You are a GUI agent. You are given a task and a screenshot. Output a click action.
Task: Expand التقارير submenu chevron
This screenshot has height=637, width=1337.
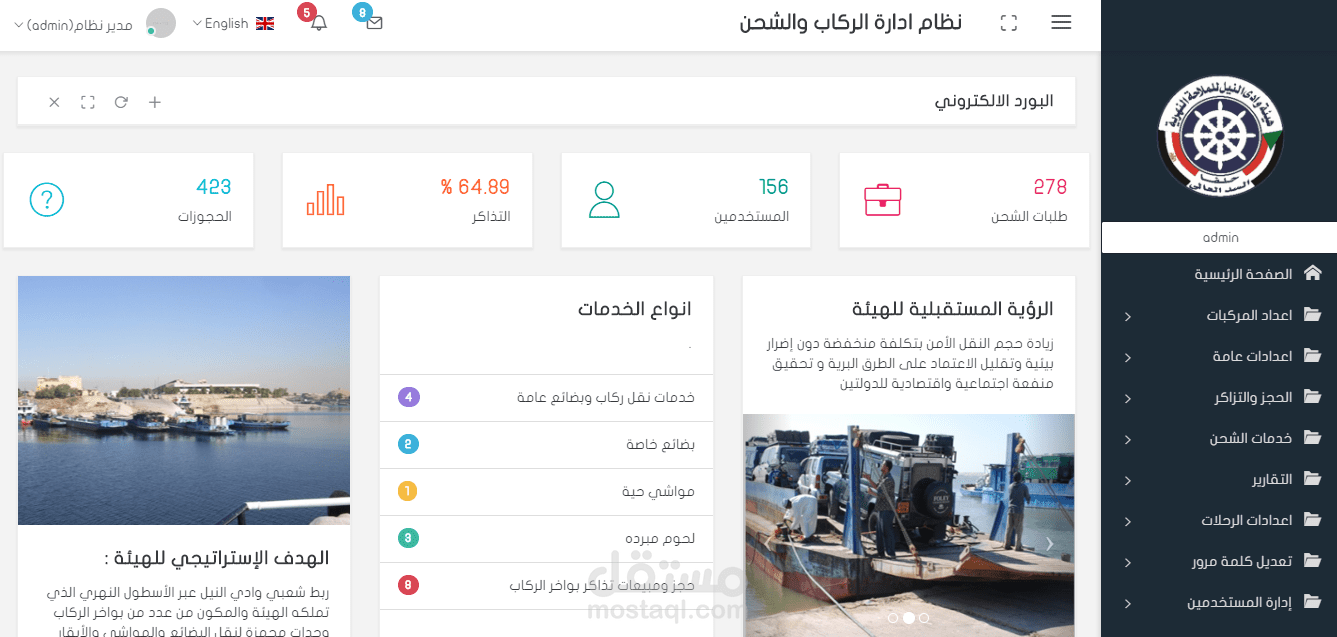(x=1127, y=480)
